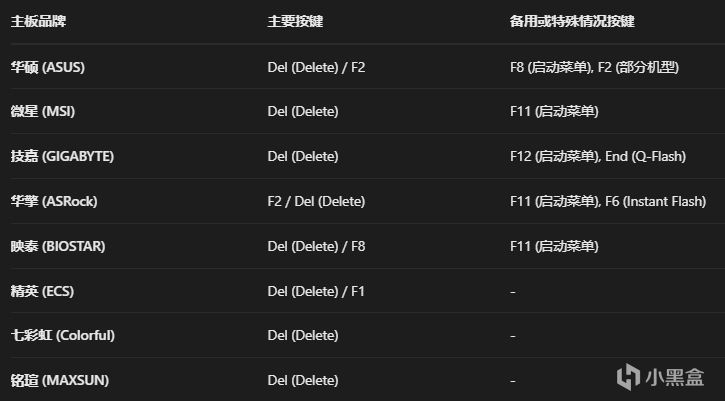Select the 主要按键 column header
This screenshot has width=725, height=401.
[295, 21]
